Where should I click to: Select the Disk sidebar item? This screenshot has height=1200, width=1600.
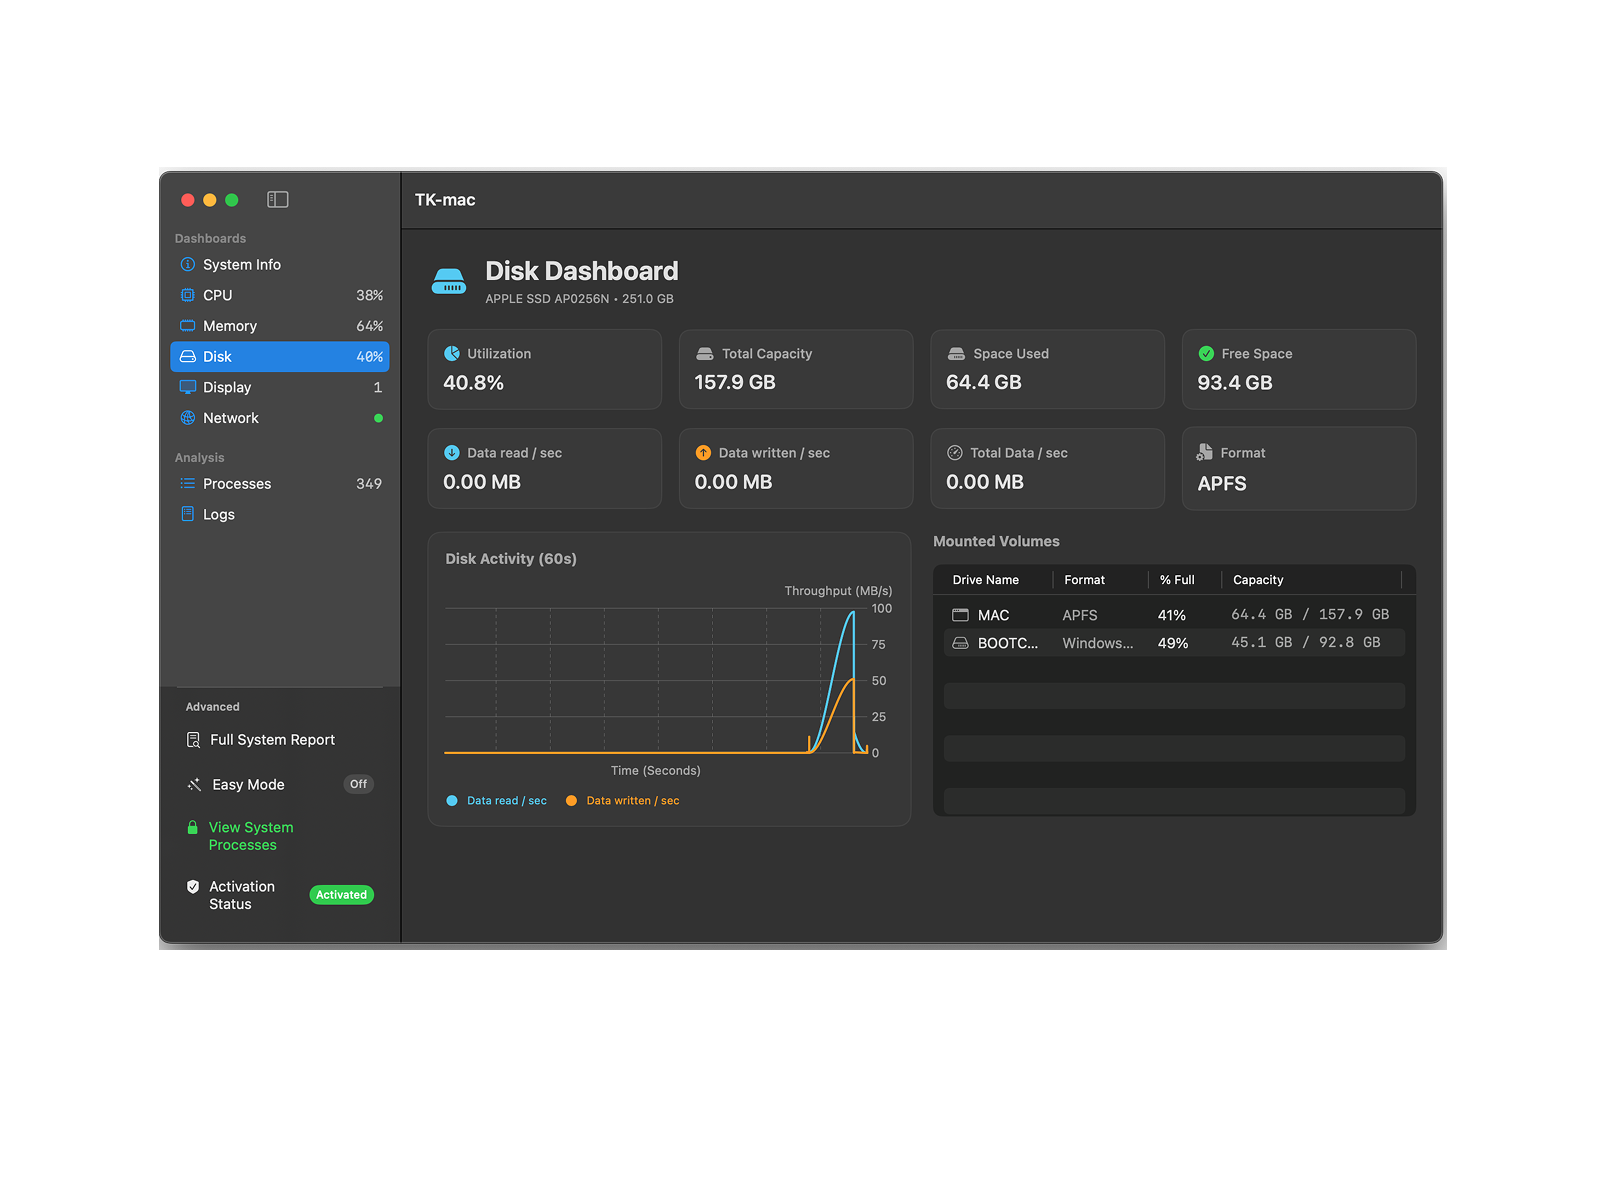[280, 357]
